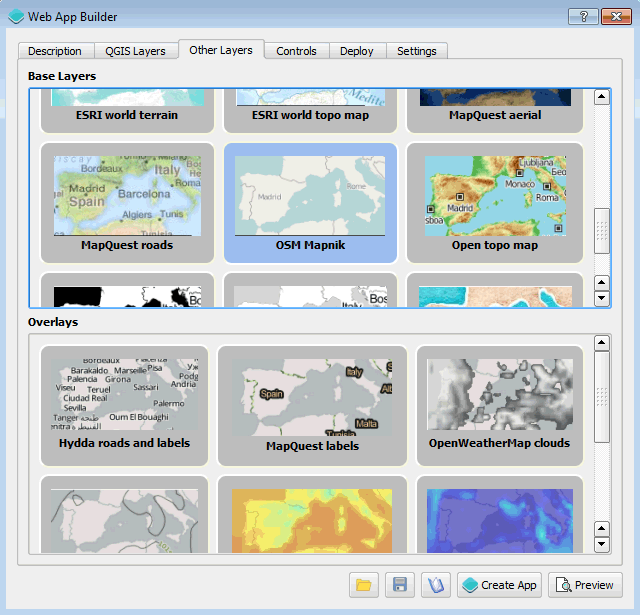Viewport: 640px width, 615px height.
Task: Click the title bar help question mark
Action: click(583, 16)
